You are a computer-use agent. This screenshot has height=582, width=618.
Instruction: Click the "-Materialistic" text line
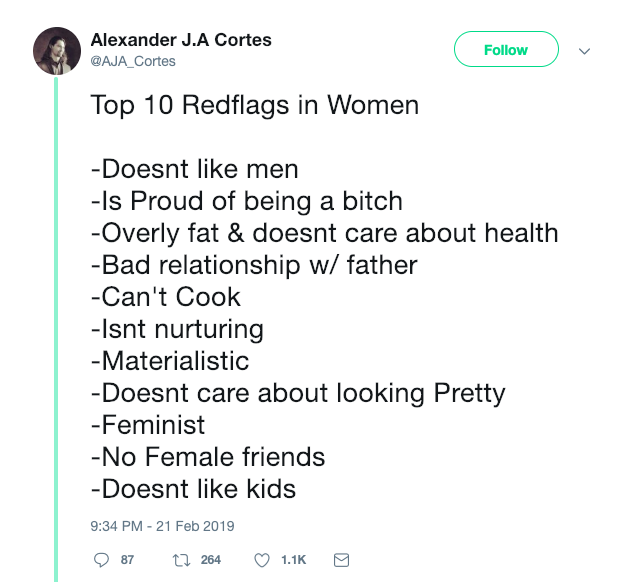tap(169, 361)
